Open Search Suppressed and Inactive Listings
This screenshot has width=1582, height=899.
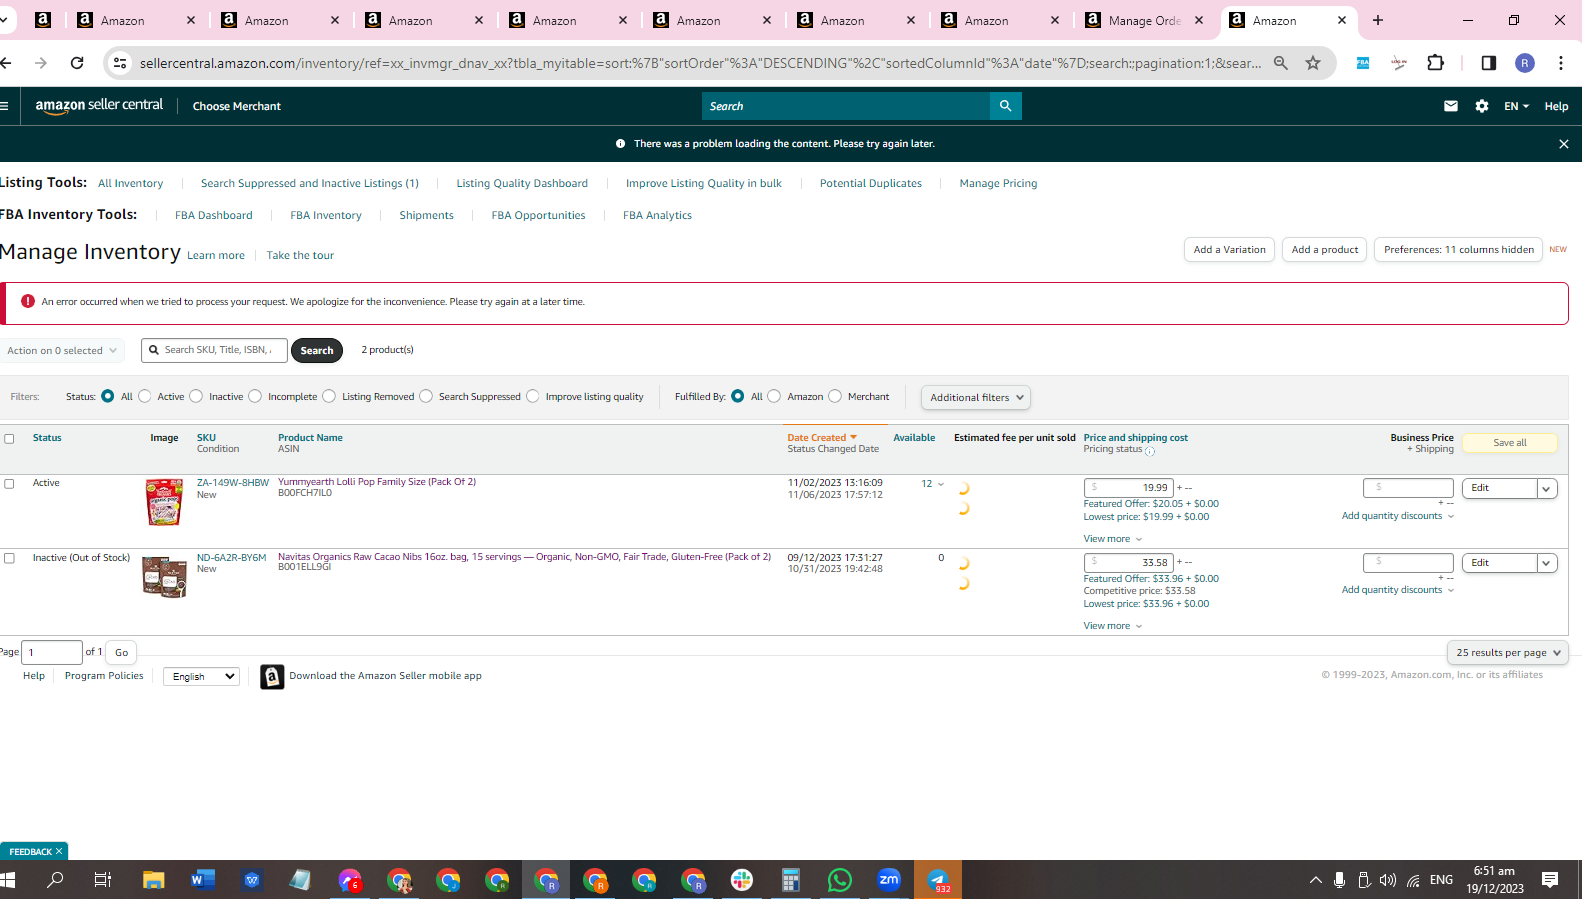pos(310,184)
